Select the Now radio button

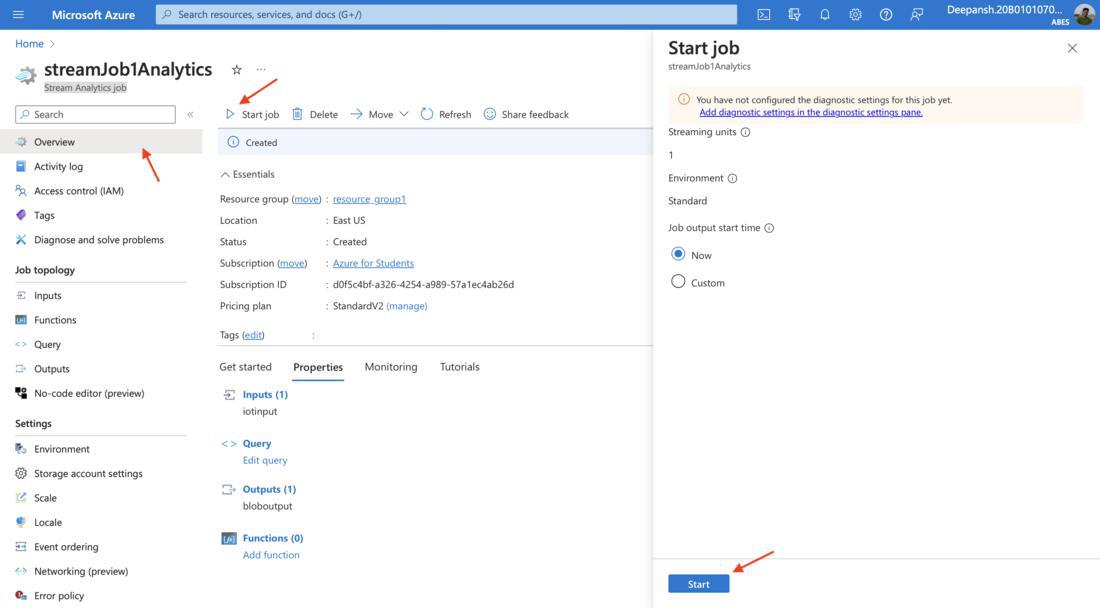point(678,254)
